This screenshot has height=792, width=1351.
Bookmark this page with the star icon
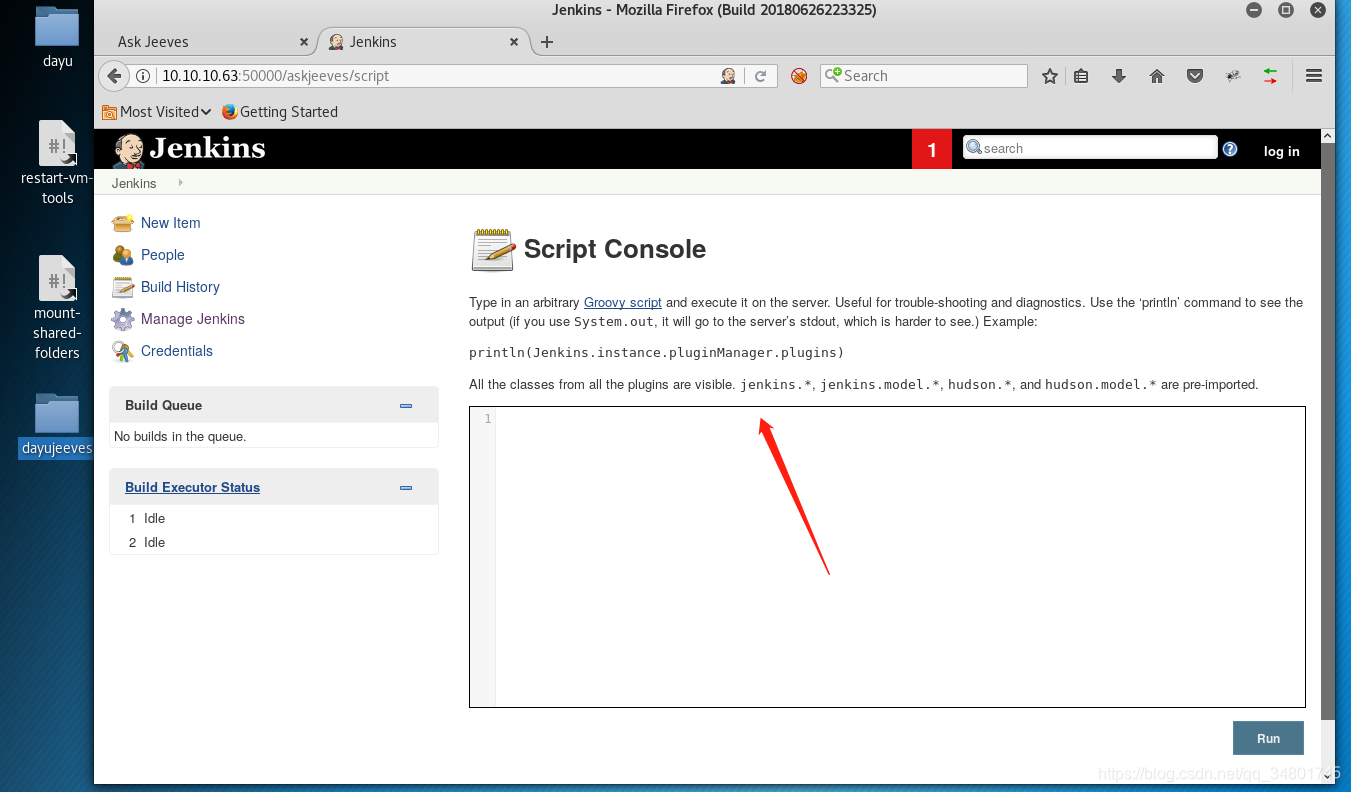[1050, 76]
